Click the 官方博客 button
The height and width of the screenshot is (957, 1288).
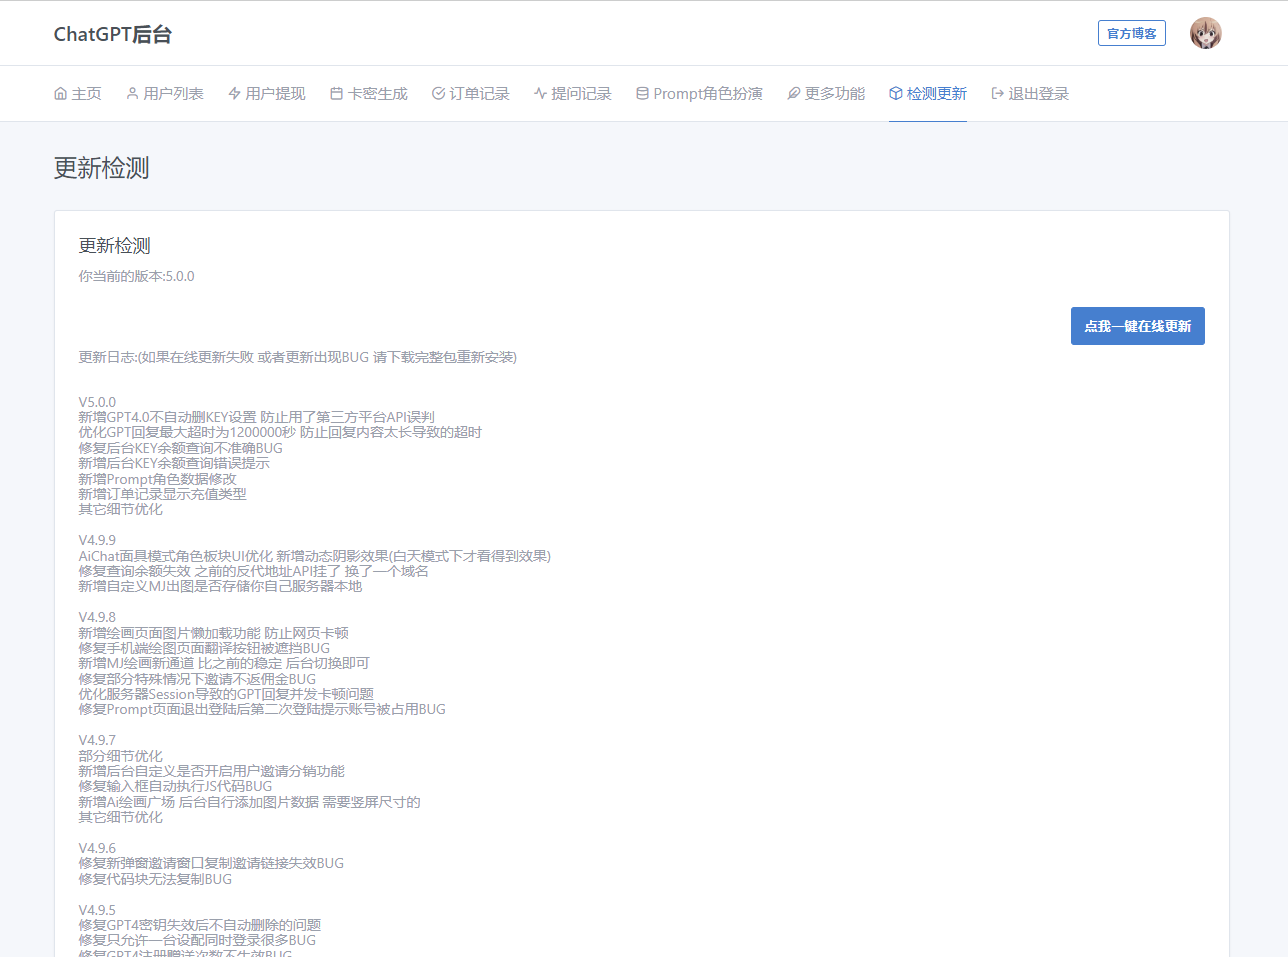point(1131,34)
